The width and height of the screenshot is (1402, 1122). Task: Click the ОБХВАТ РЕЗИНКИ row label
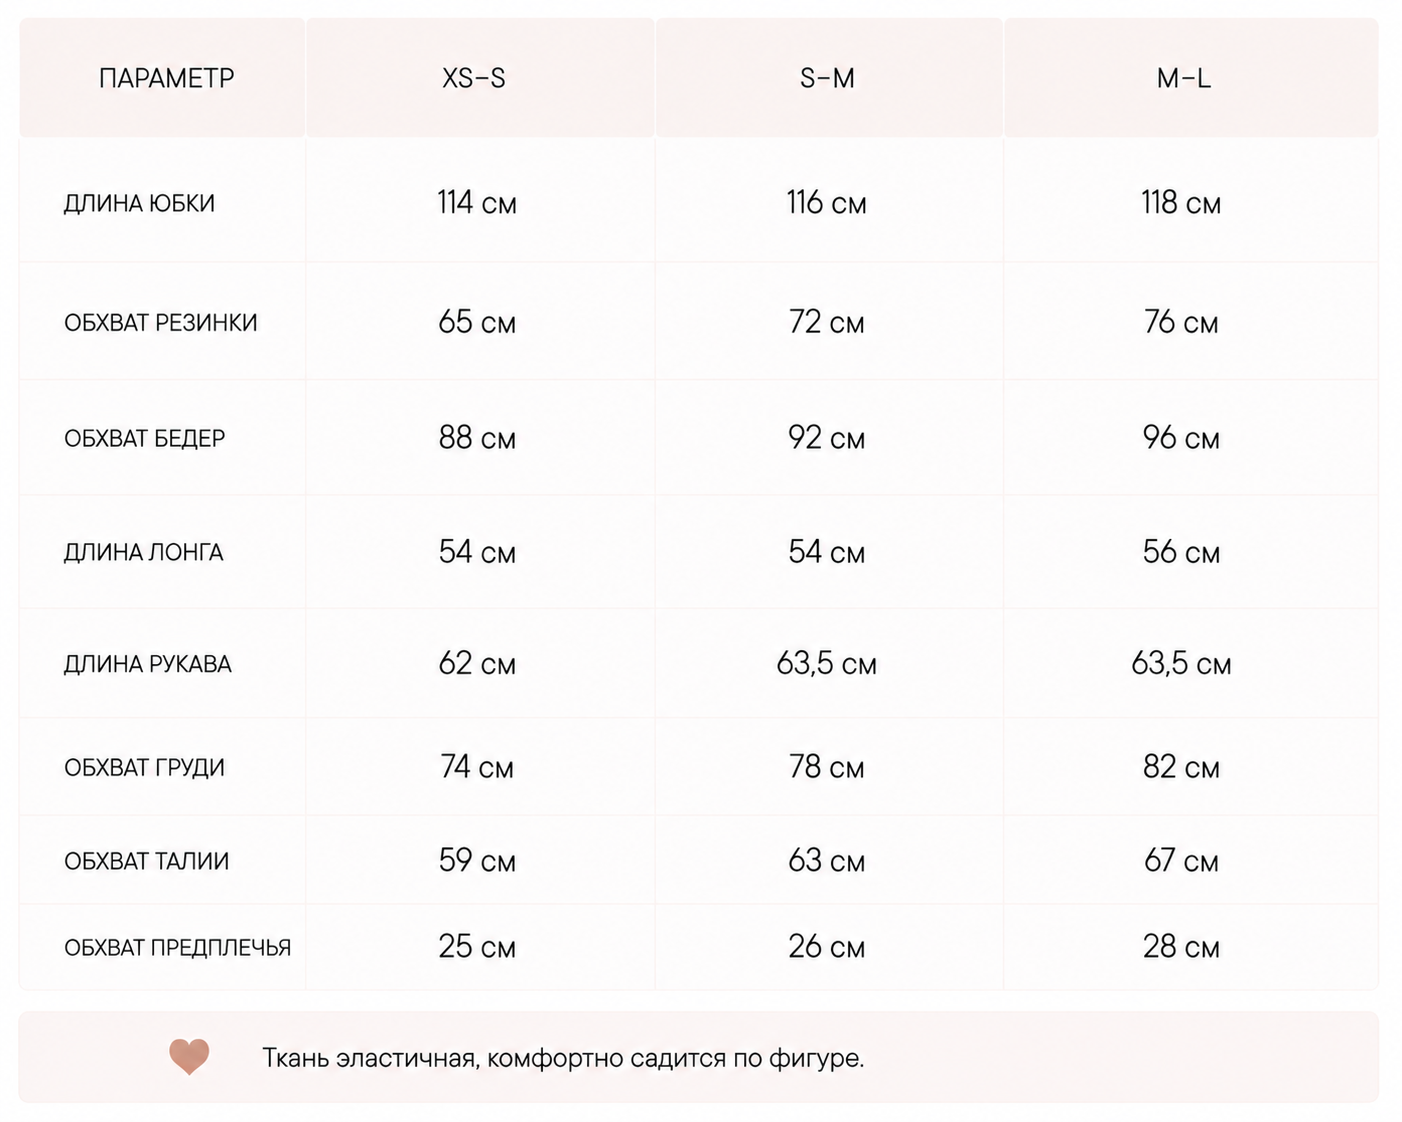(161, 323)
